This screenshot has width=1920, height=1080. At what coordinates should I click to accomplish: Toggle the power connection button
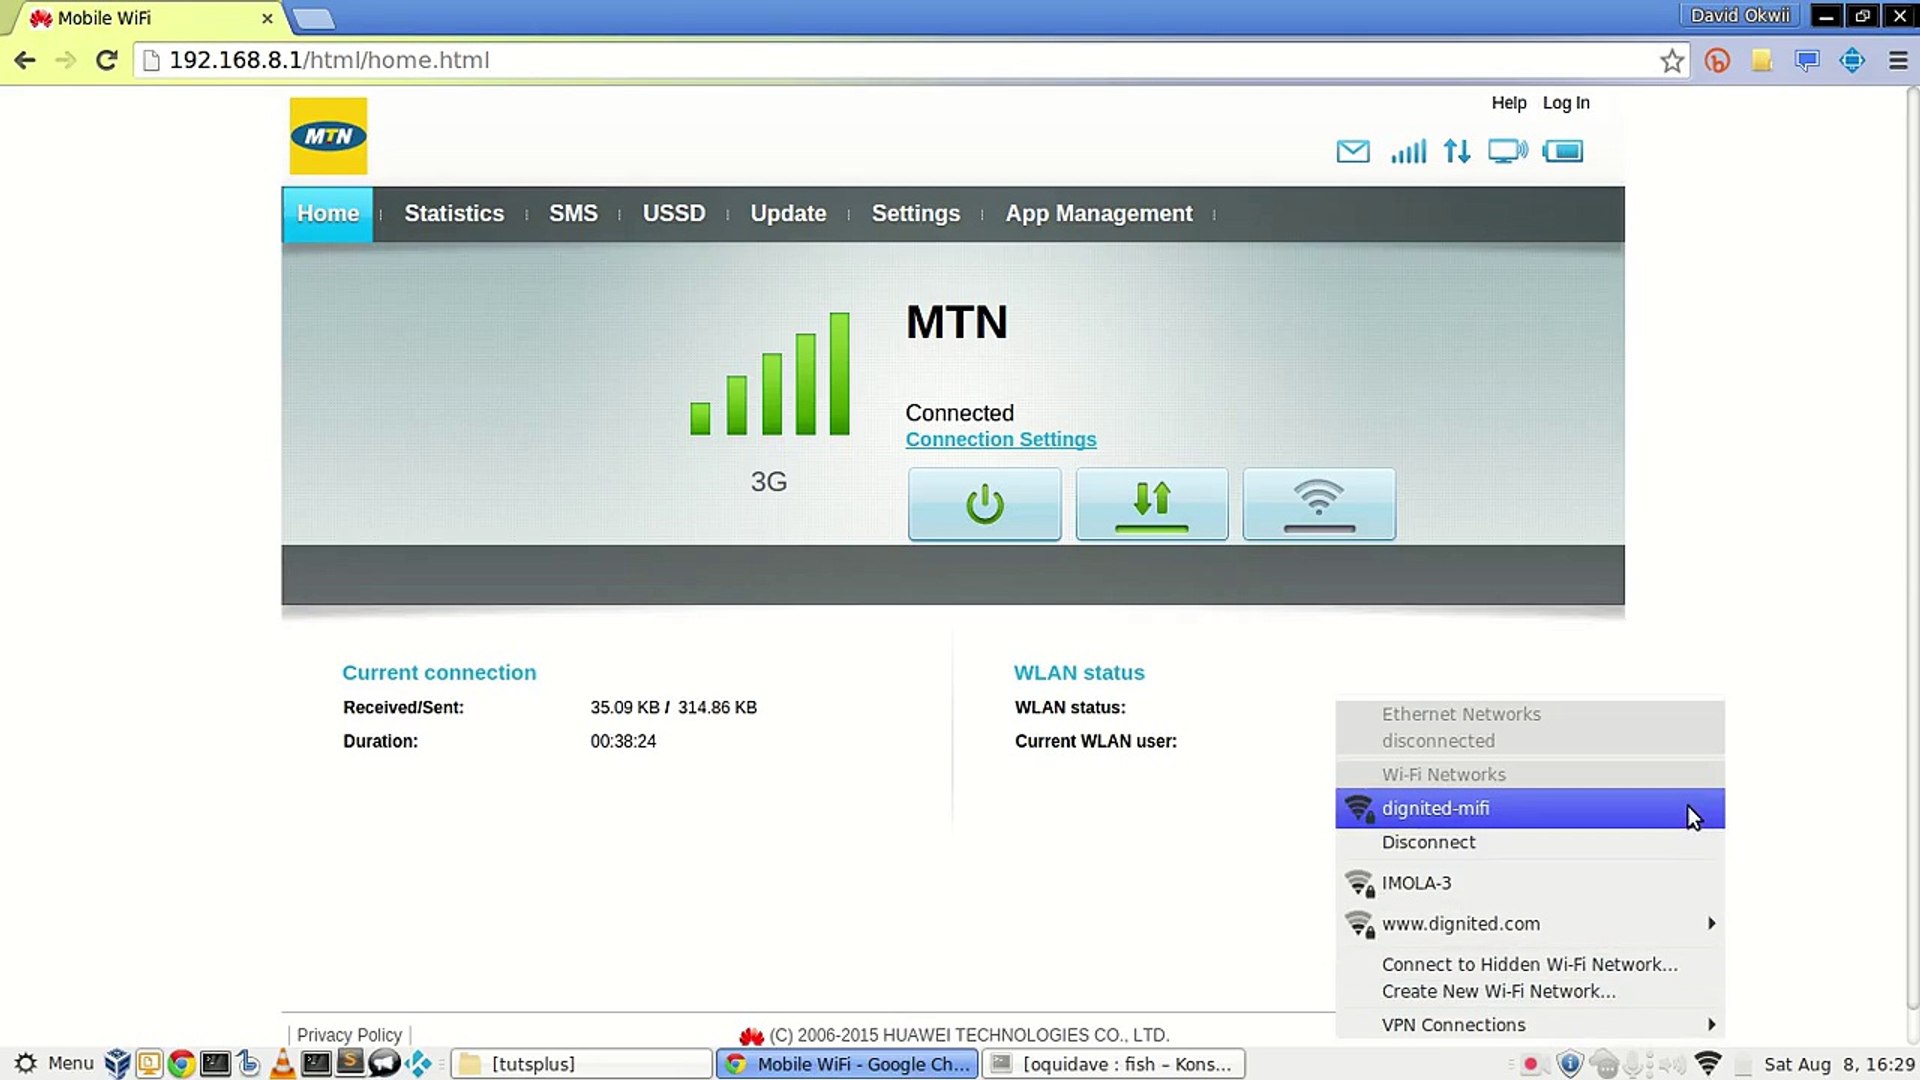pos(984,504)
